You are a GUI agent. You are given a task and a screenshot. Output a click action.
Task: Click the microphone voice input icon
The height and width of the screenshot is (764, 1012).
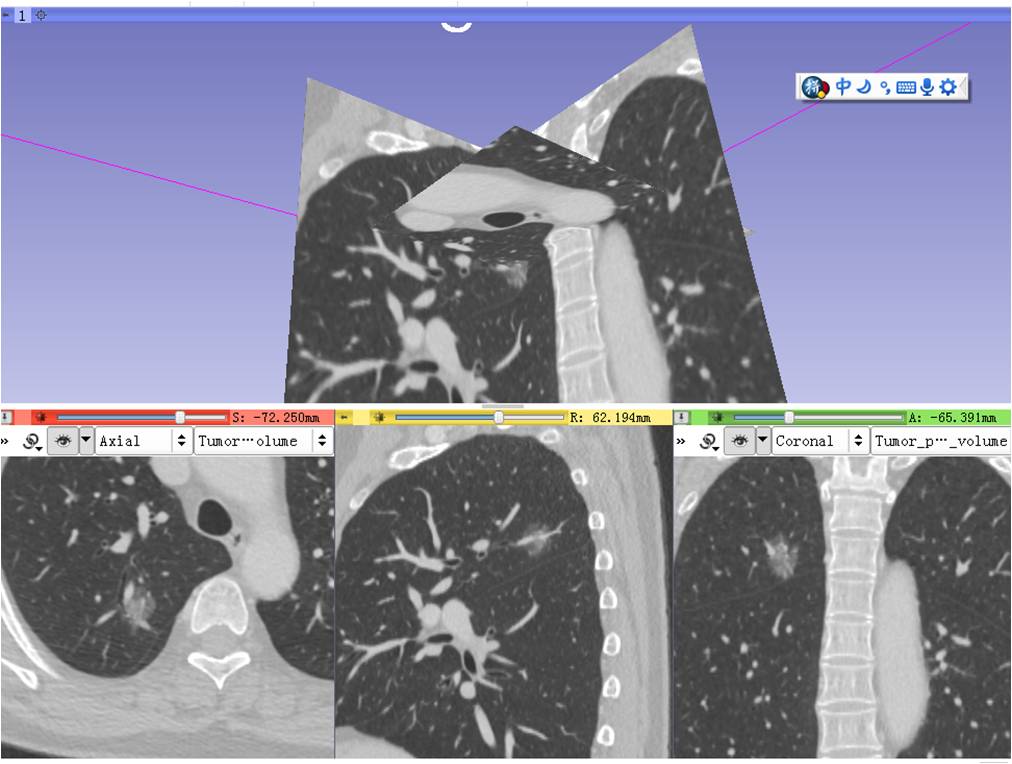click(927, 88)
